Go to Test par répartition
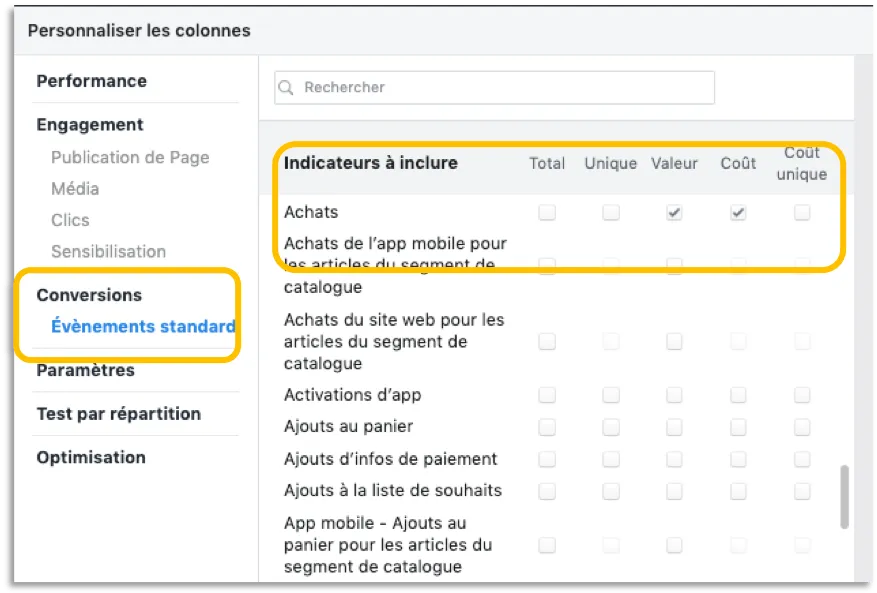Viewport: 877px width, 593px height. [119, 414]
